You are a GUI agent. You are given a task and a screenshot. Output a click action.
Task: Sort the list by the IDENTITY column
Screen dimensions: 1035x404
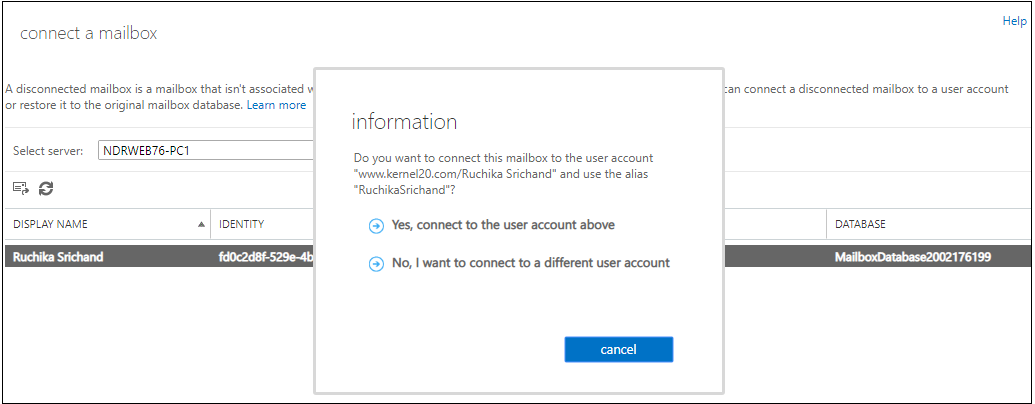coord(242,224)
